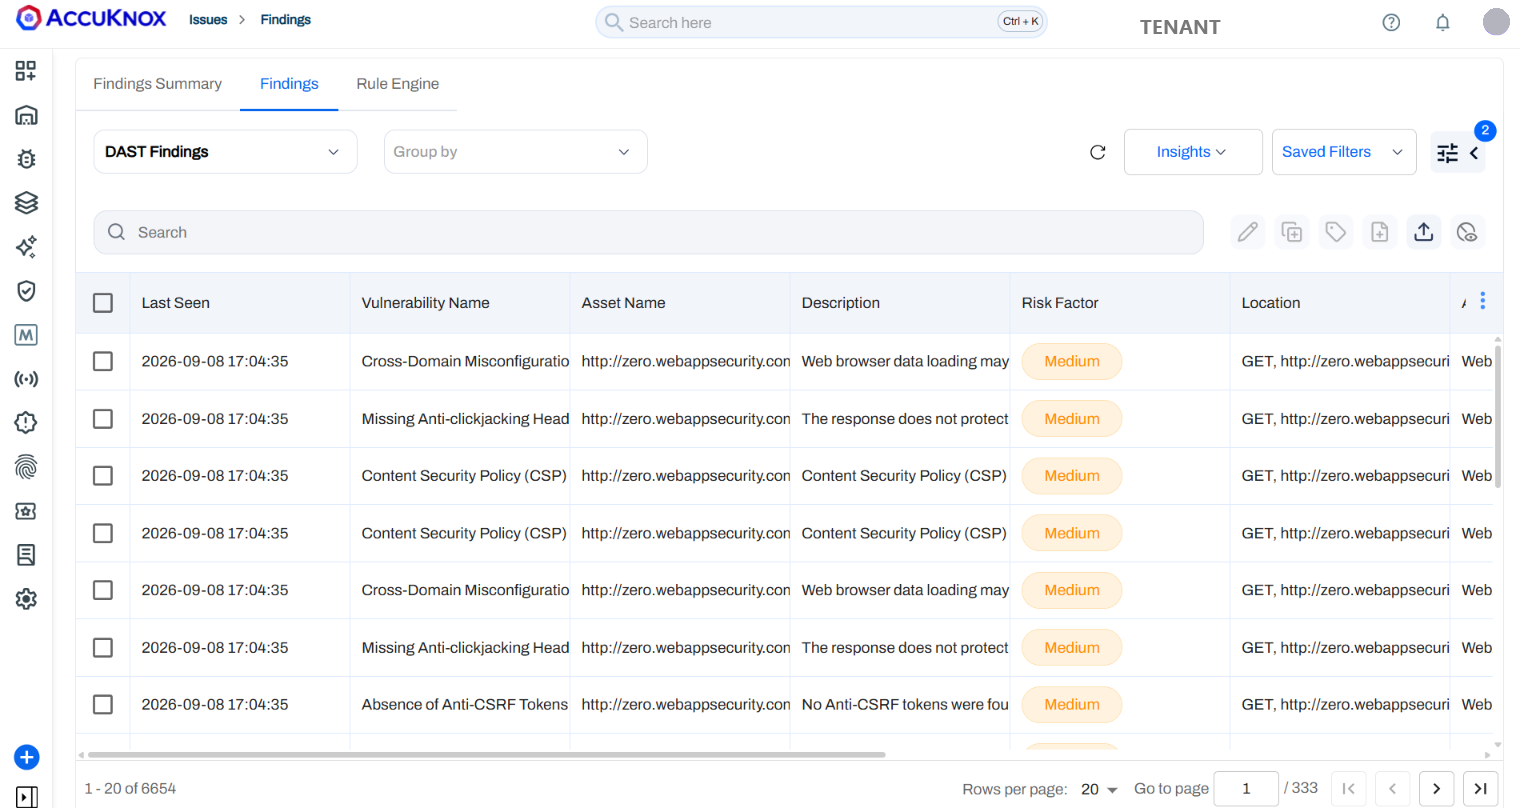The width and height of the screenshot is (1520, 808).
Task: Click the add document icon in the toolbar
Action: 1380,232
